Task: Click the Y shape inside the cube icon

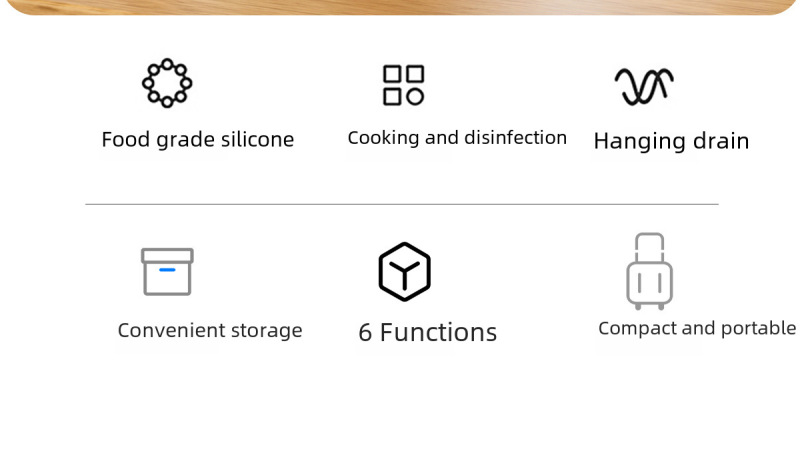Action: pyautogui.click(x=405, y=275)
